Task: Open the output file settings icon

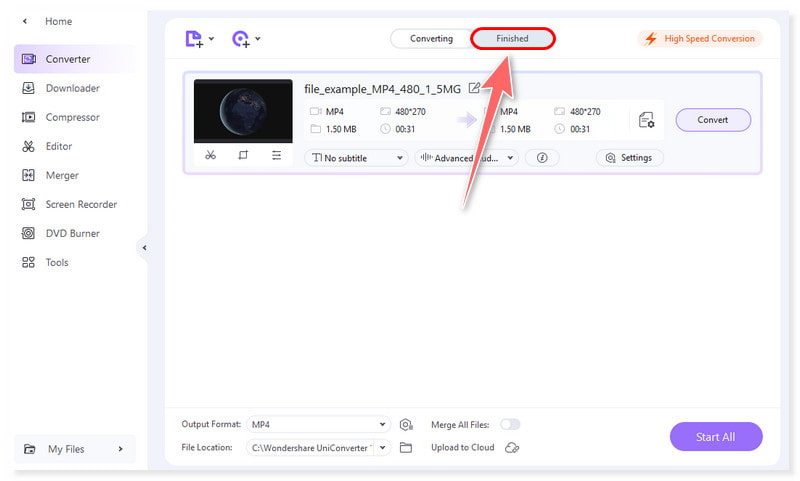Action: (x=647, y=120)
